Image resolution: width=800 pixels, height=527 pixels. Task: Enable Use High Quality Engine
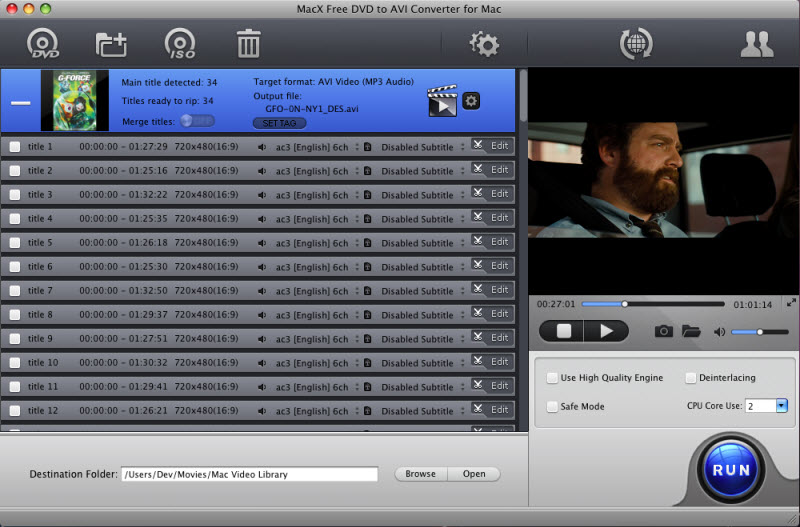click(x=552, y=378)
